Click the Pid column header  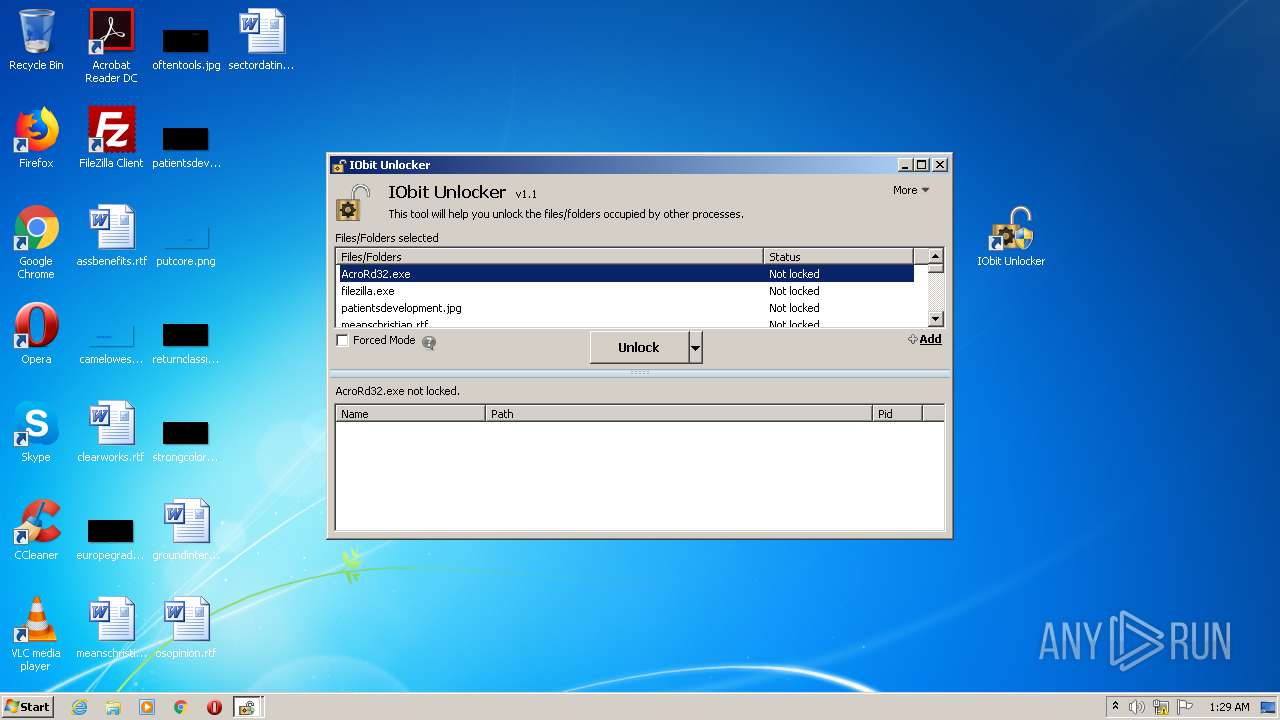pos(897,413)
